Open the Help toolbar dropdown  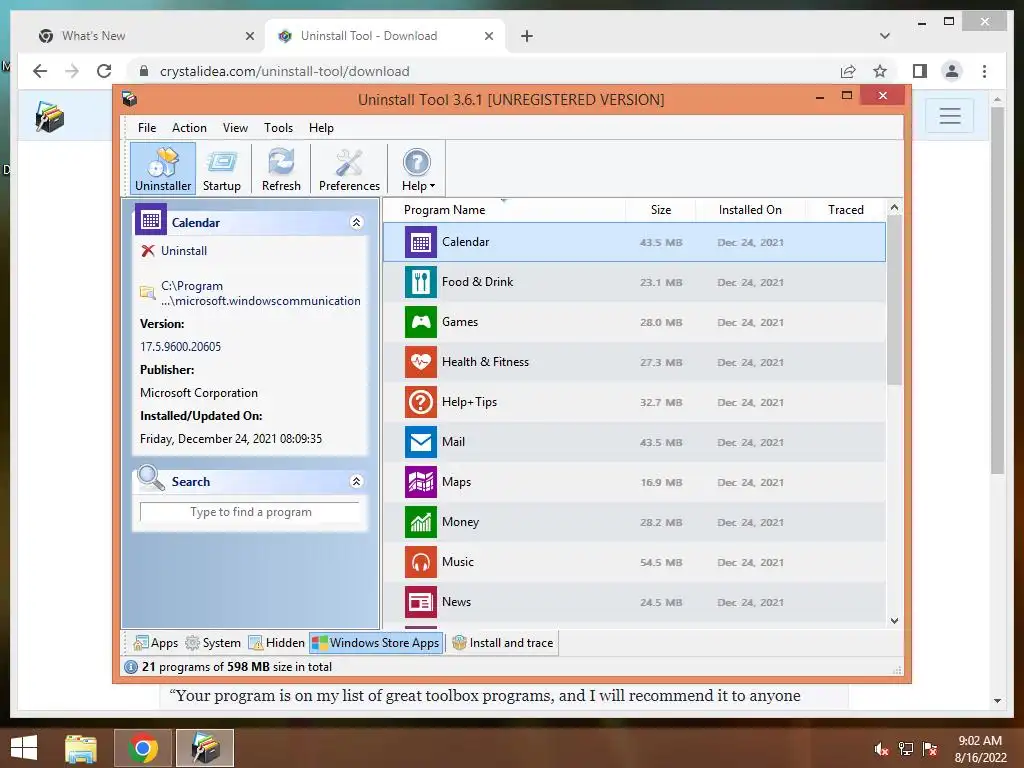coord(417,169)
